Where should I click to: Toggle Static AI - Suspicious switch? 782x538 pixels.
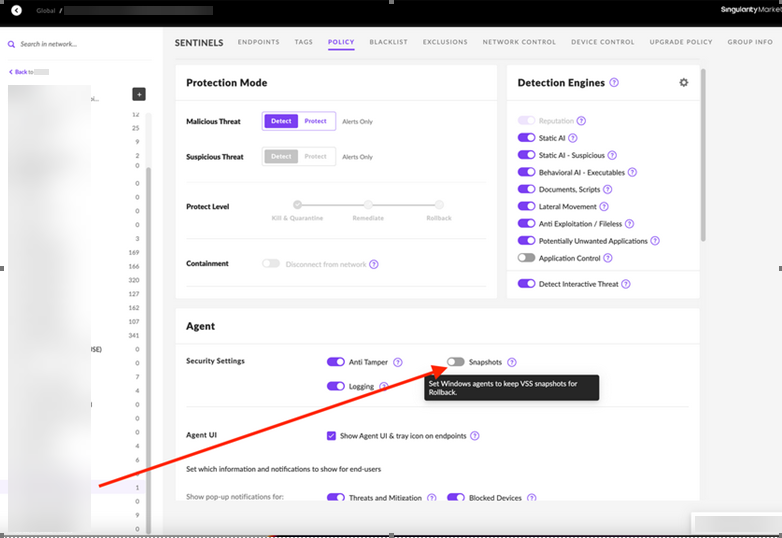(526, 155)
